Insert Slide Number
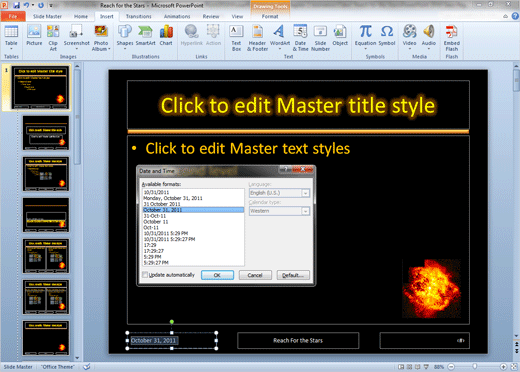Image resolution: width=520 pixels, height=372 pixels. (x=320, y=38)
